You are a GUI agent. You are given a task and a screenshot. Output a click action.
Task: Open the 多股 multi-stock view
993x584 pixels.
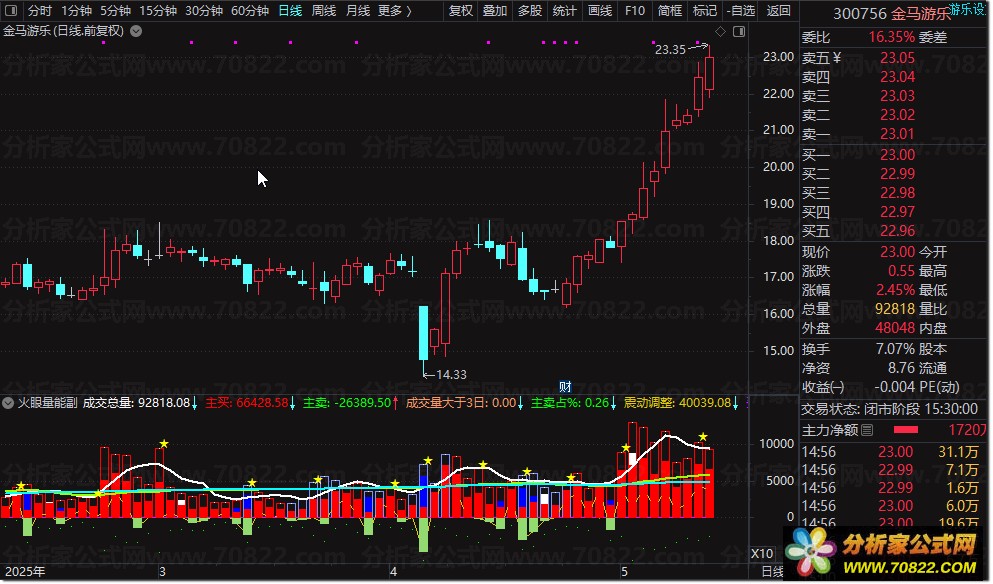(530, 11)
